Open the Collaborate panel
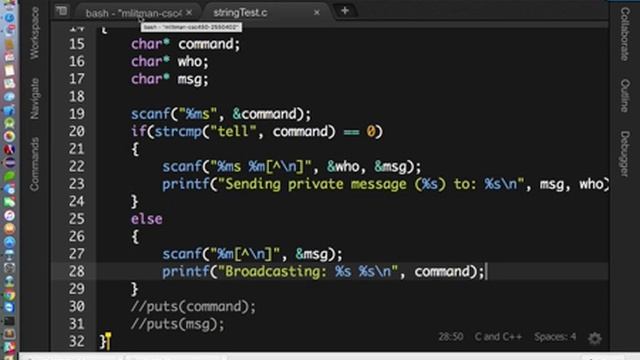Viewport: 640px width, 360px height. pyautogui.click(x=624, y=34)
